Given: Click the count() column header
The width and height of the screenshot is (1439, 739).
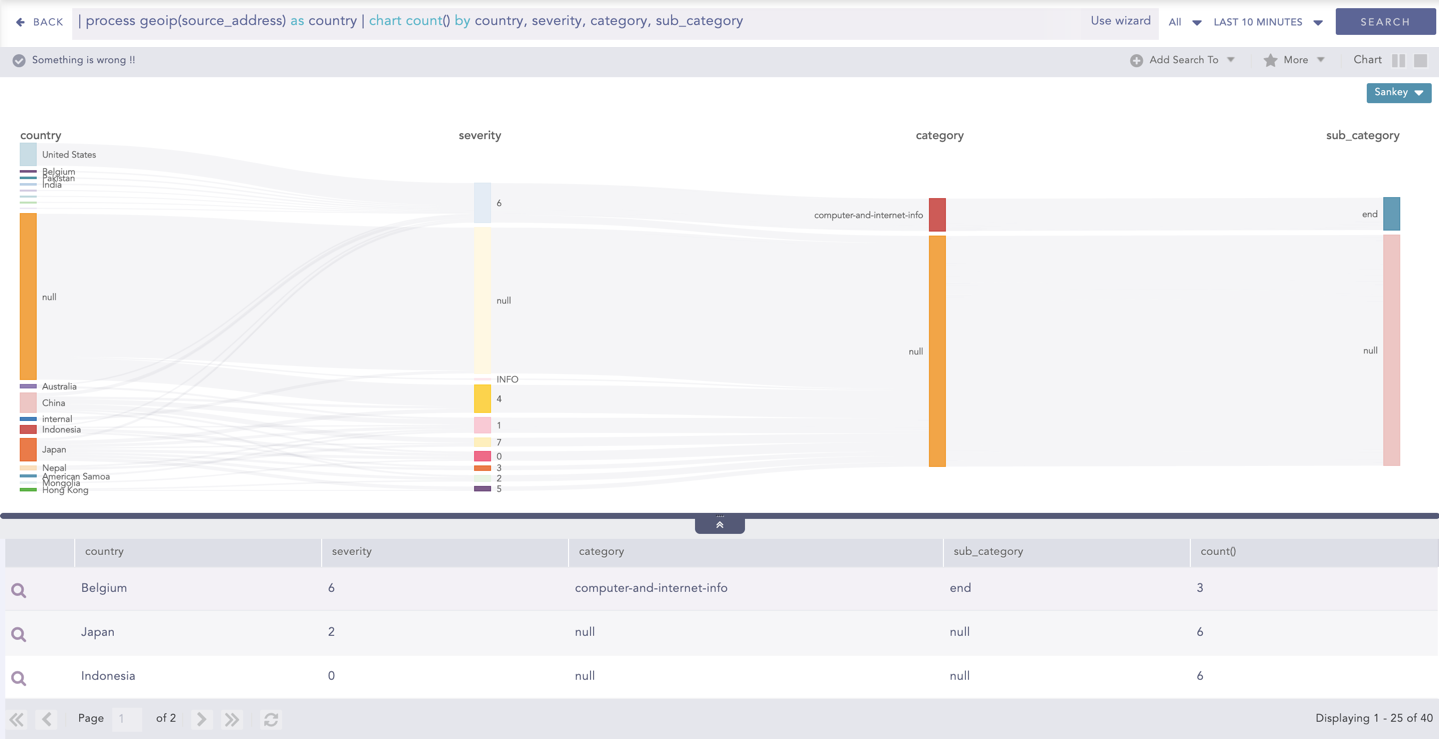Looking at the screenshot, I should click(x=1217, y=552).
